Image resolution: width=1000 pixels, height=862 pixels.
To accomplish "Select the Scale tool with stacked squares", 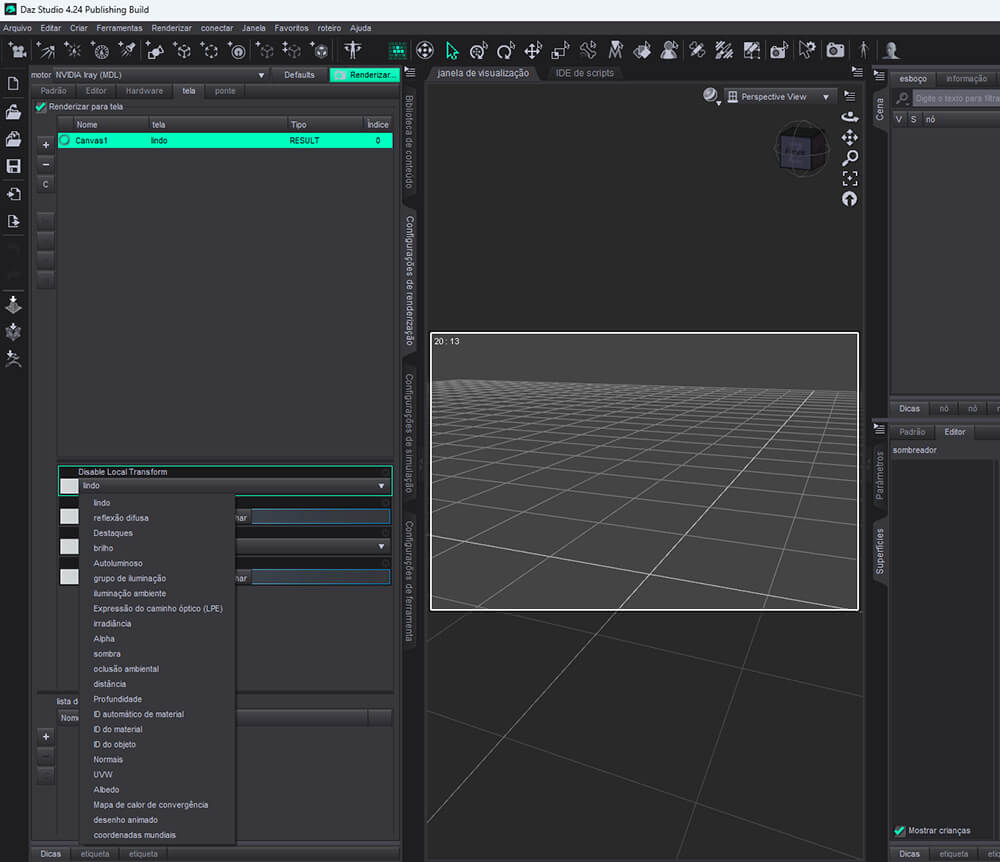I will point(560,50).
